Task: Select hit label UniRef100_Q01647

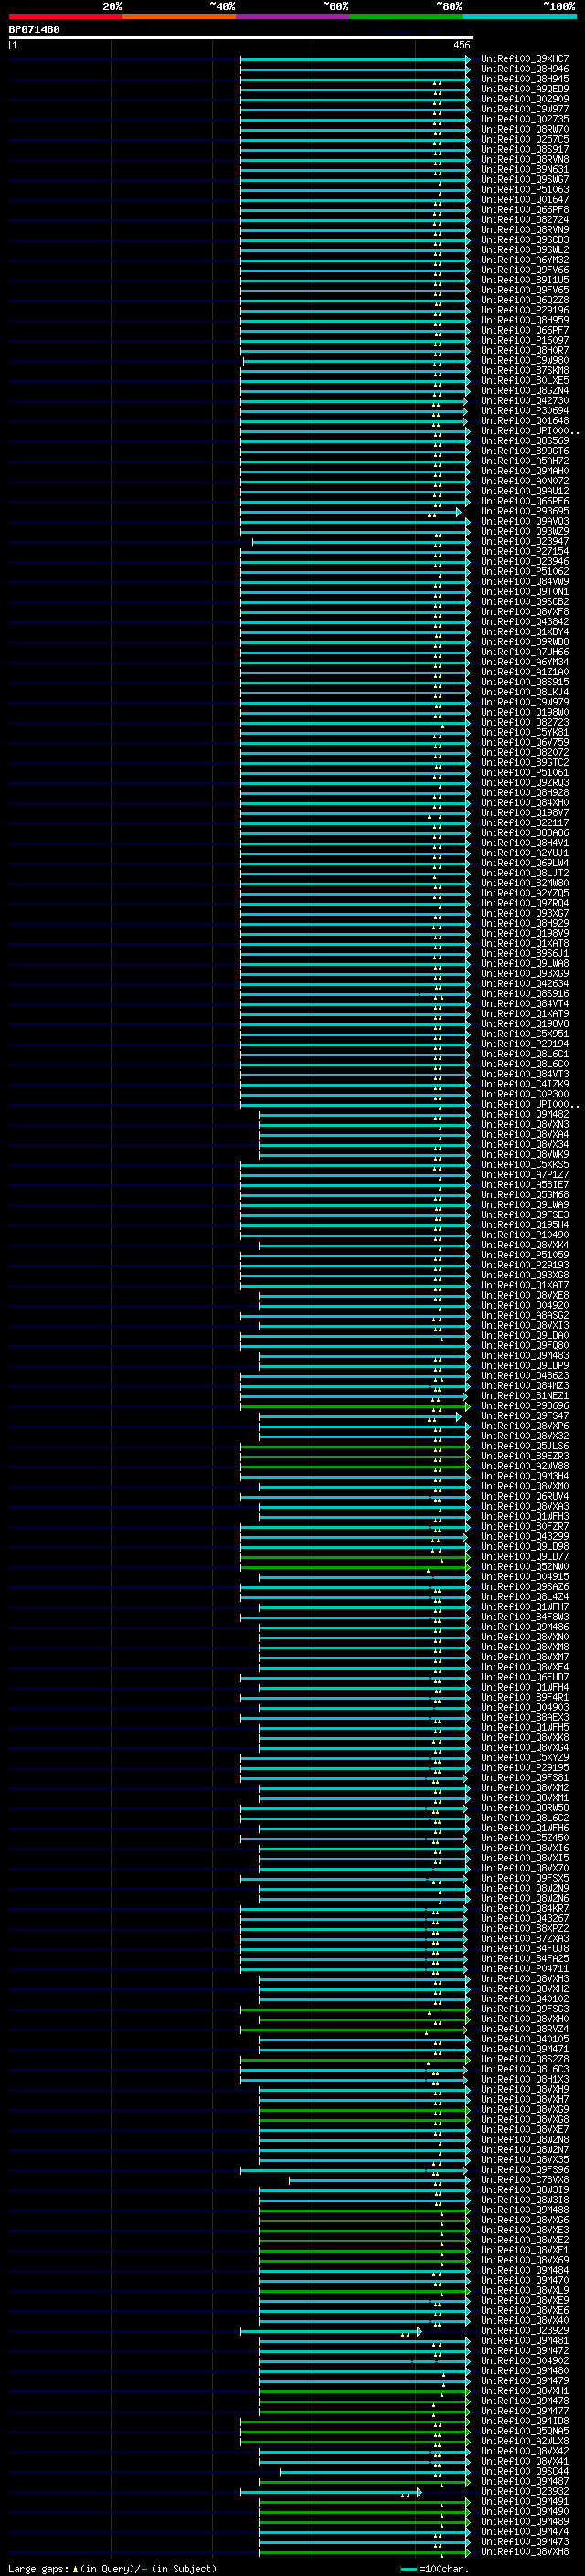Action: pyautogui.click(x=525, y=200)
